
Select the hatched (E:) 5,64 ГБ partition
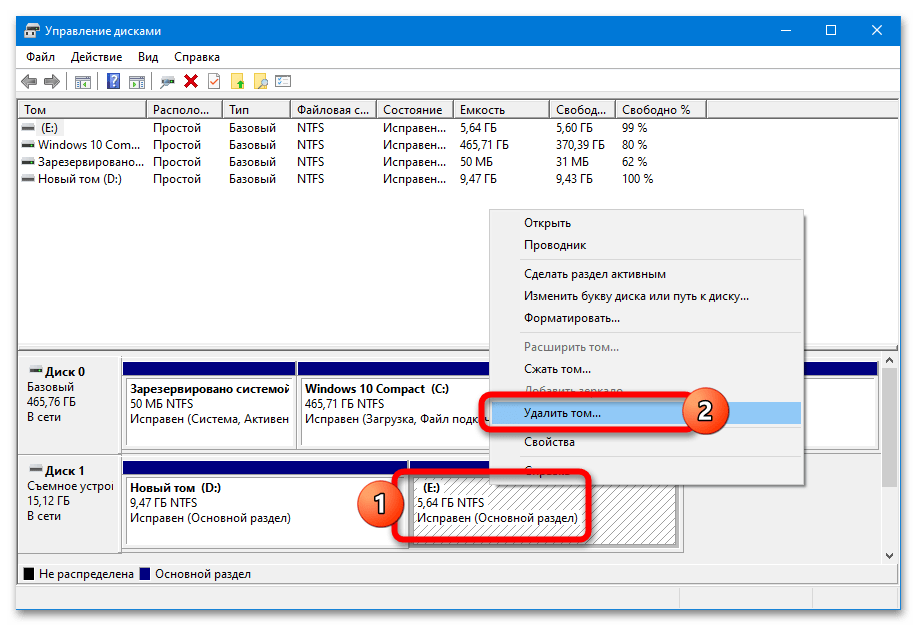(x=544, y=510)
